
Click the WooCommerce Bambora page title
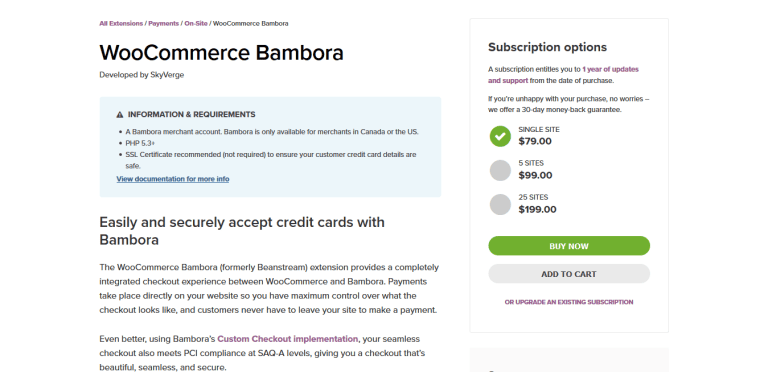pyautogui.click(x=221, y=53)
